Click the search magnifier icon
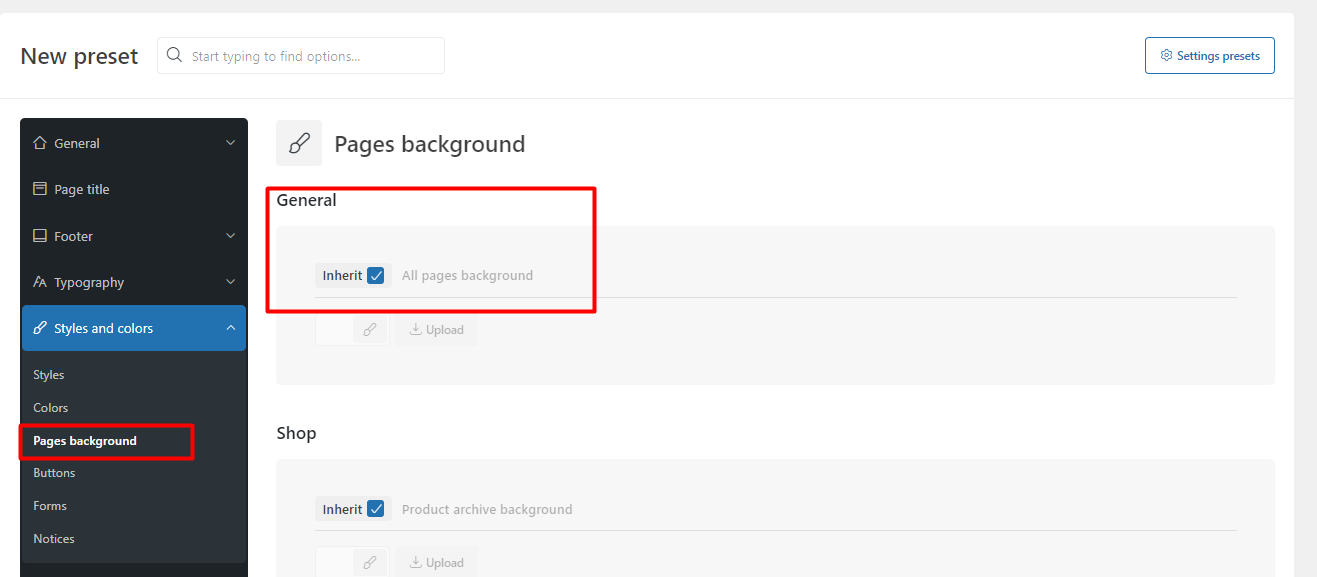The image size is (1317, 577). [x=175, y=56]
